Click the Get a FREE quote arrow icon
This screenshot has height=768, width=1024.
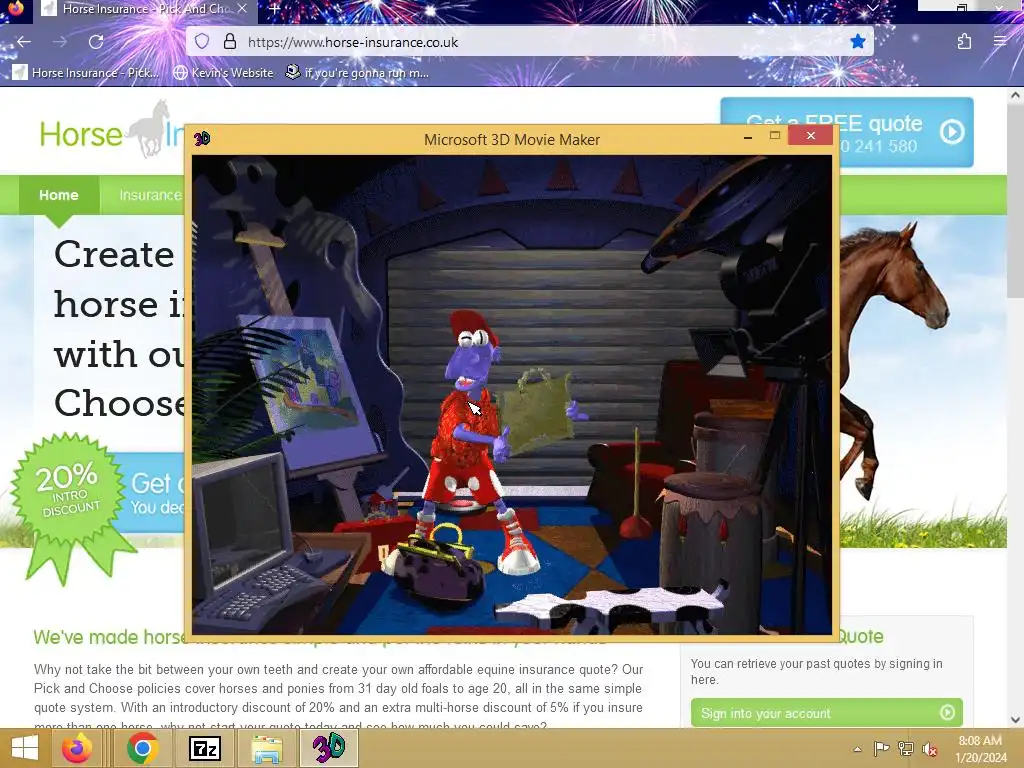point(952,133)
